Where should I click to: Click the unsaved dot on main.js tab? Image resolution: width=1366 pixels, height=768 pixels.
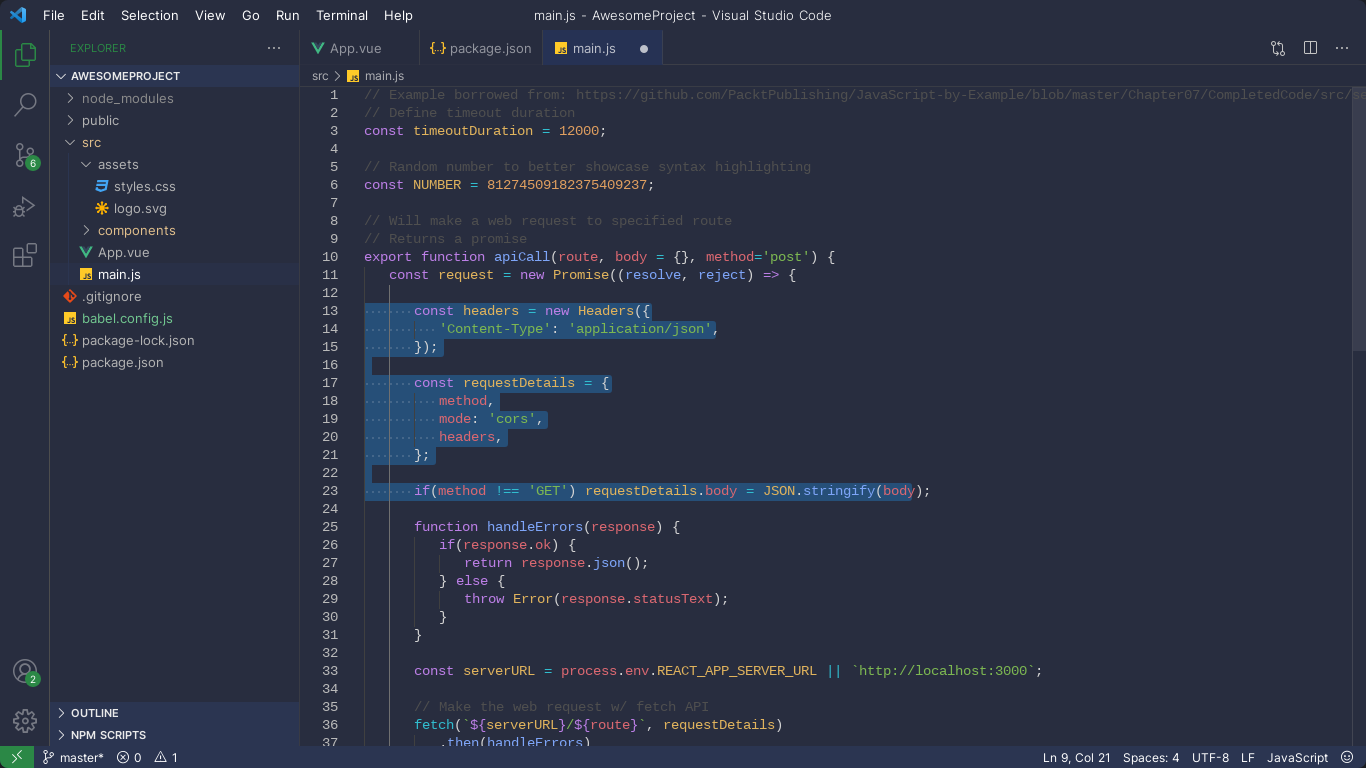pos(644,48)
